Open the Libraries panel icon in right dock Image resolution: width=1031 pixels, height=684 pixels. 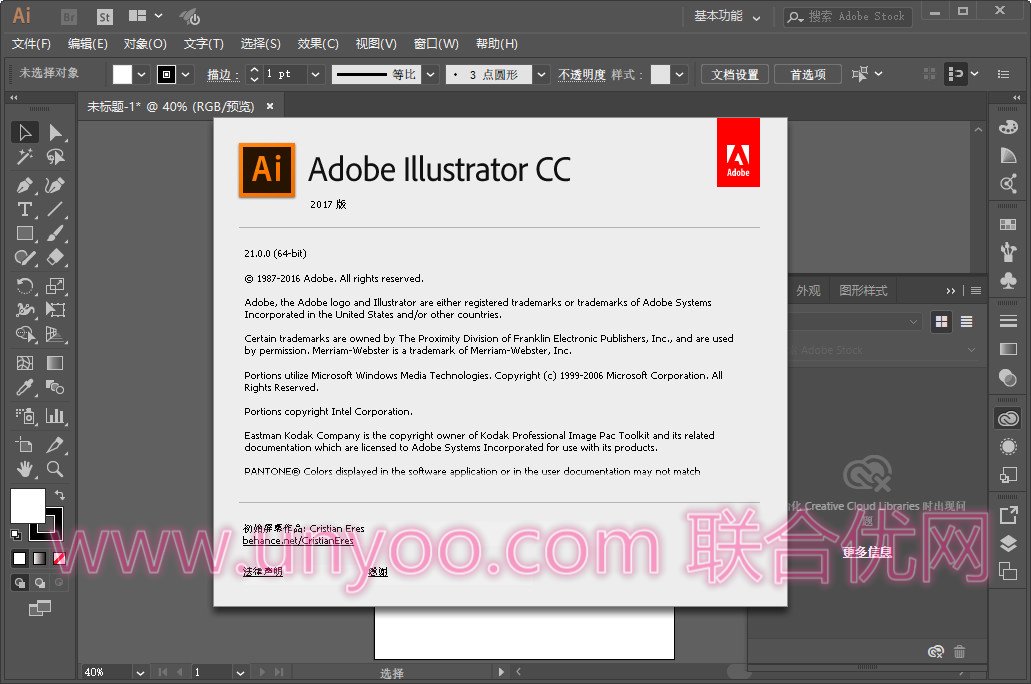[1008, 418]
